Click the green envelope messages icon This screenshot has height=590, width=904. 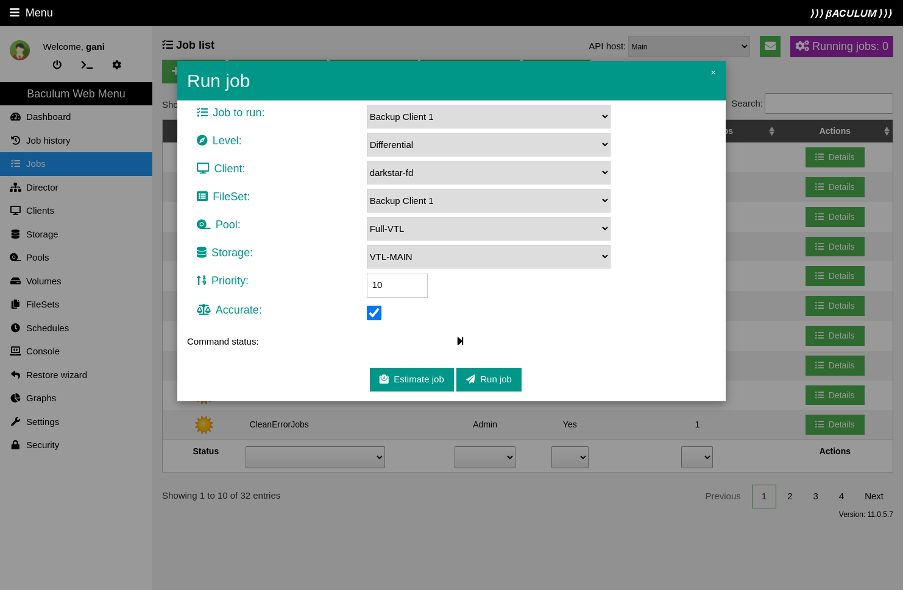pyautogui.click(x=770, y=46)
